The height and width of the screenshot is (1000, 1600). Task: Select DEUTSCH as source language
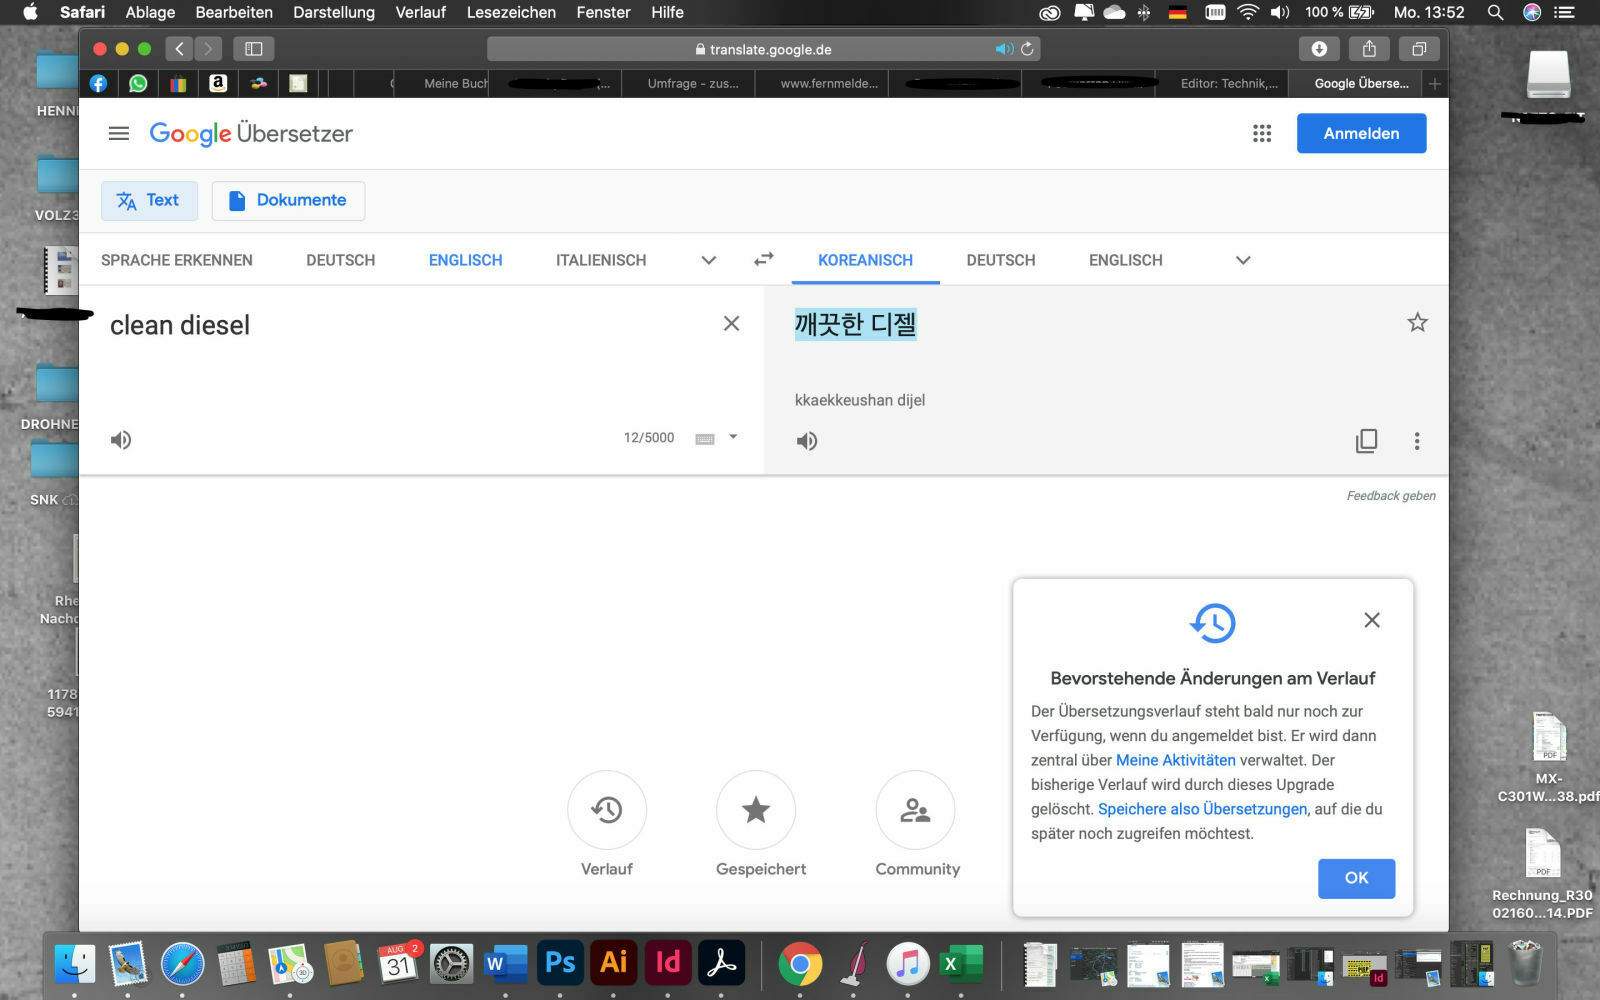point(340,260)
